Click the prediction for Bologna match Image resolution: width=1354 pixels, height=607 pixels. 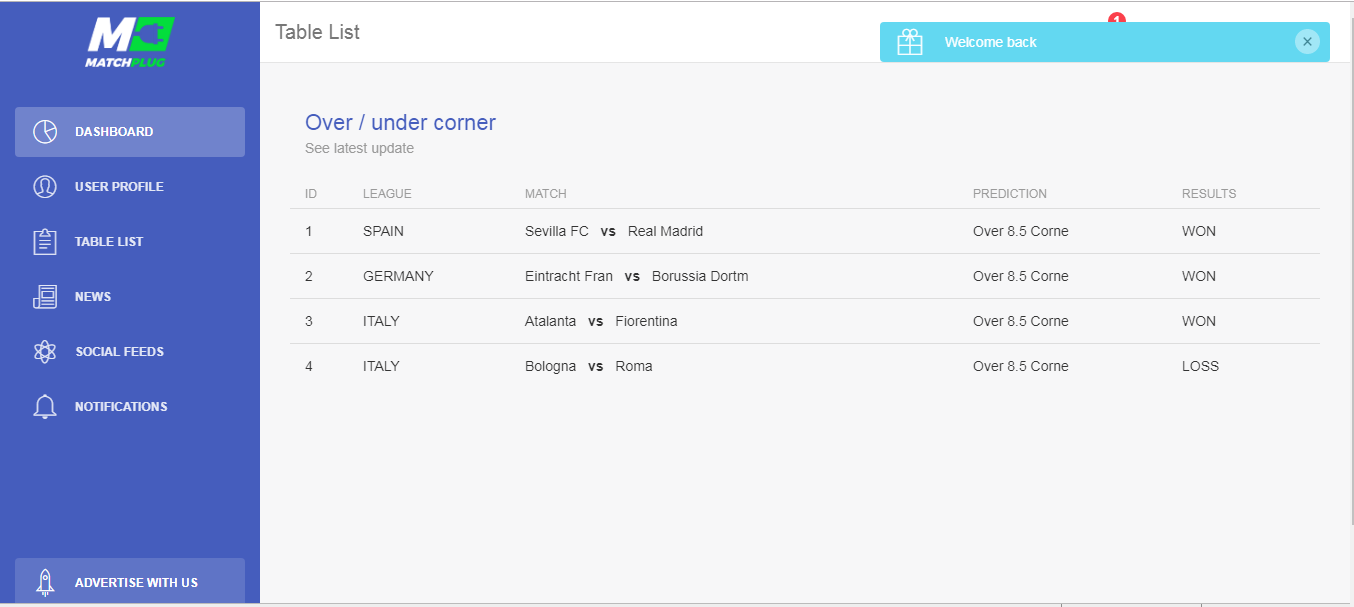(x=1021, y=366)
